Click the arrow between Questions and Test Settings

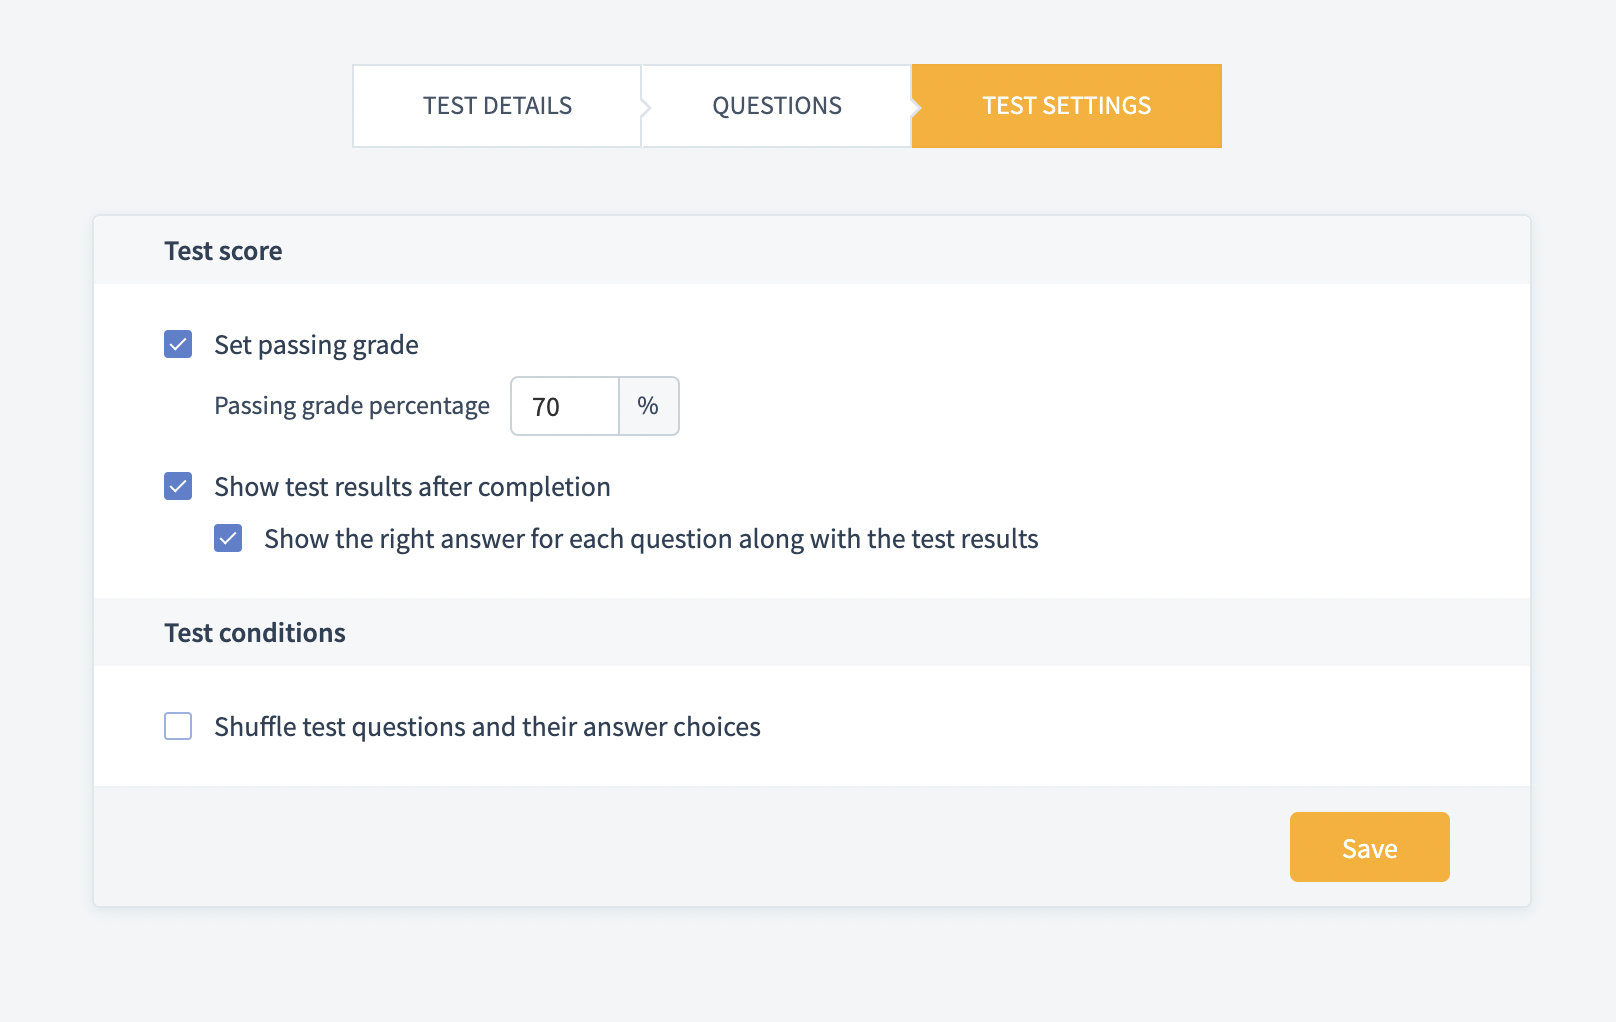click(x=916, y=106)
